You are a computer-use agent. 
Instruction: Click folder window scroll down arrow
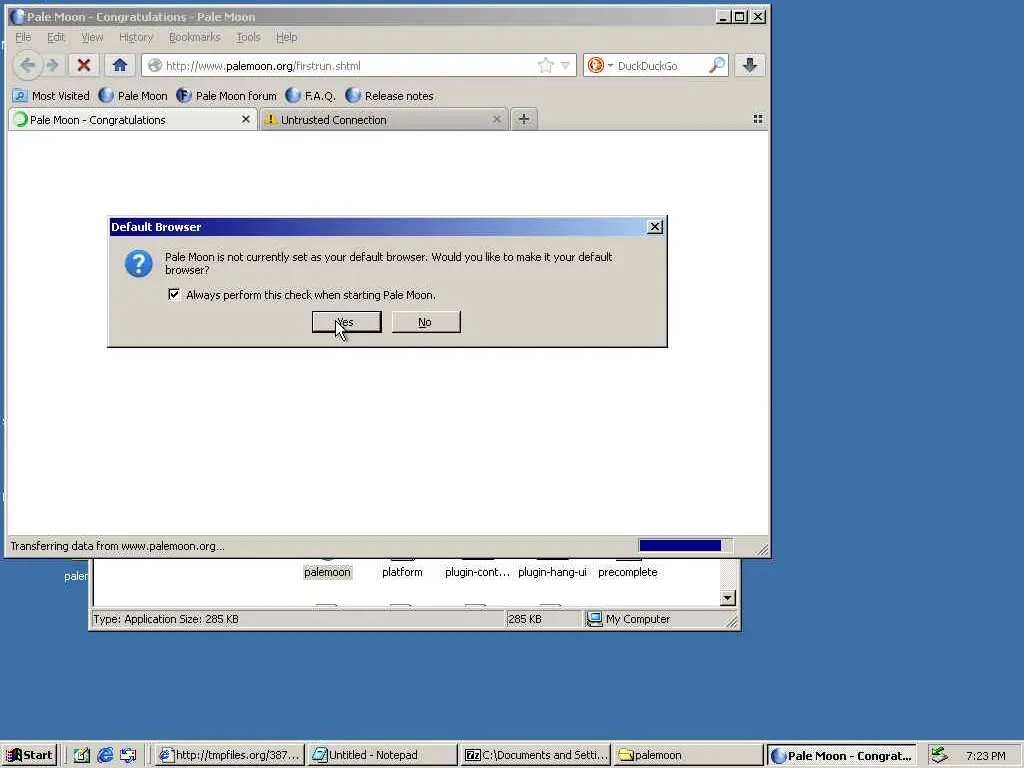coord(728,598)
